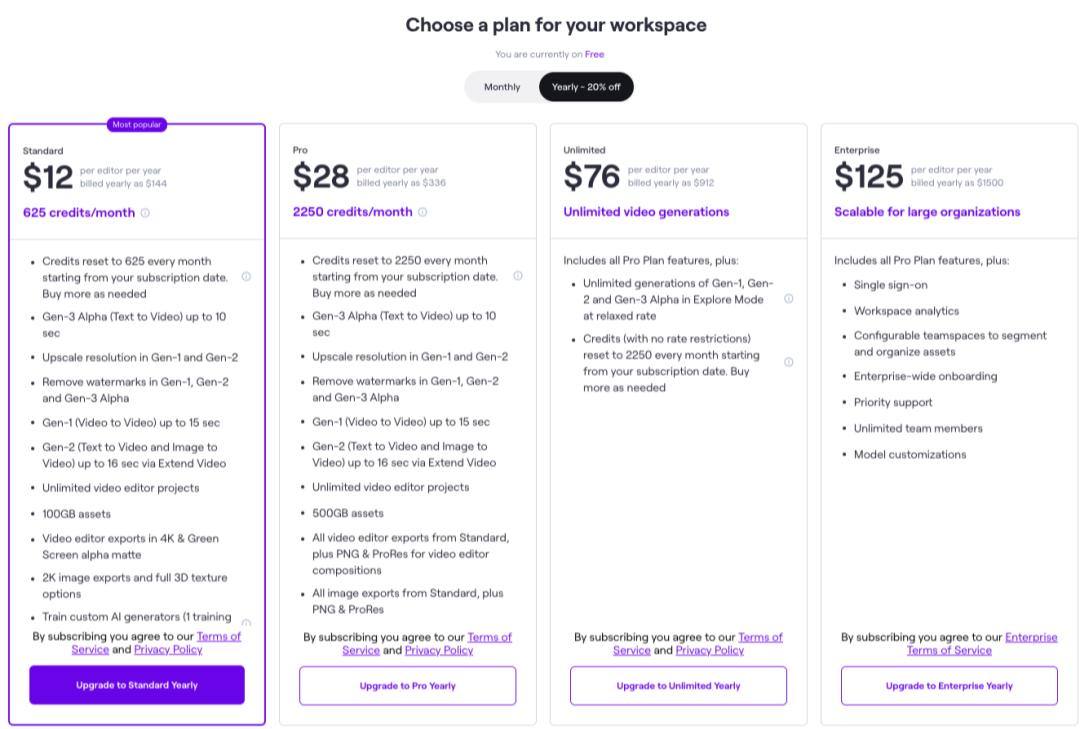Click info icon beside Unlimited credits reset item
This screenshot has width=1080, height=729.
click(788, 362)
